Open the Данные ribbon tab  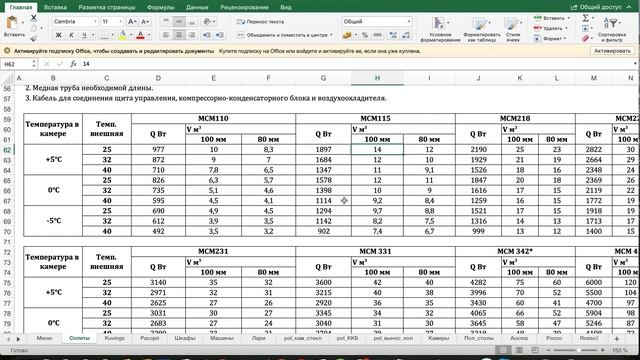[197, 7]
